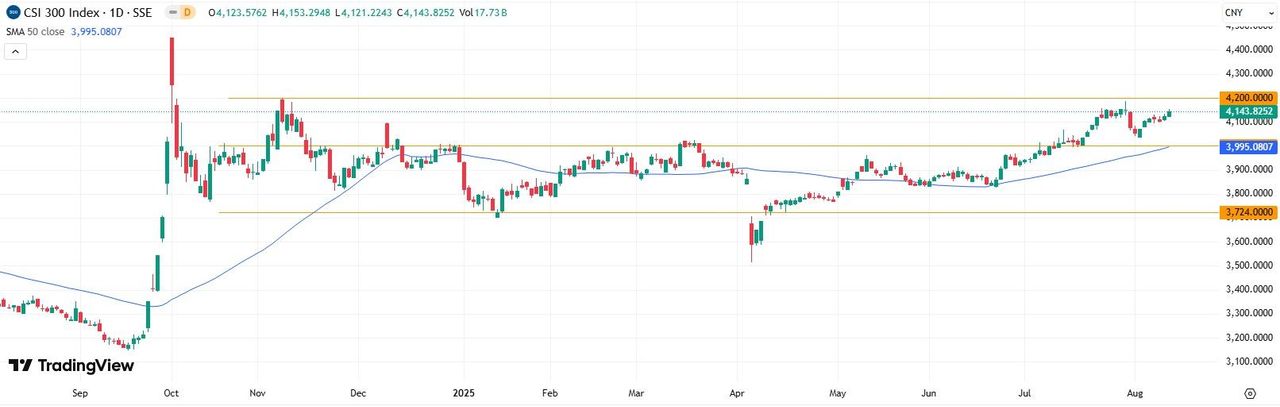Click the CSI 300 symbol logo
Image resolution: width=1280 pixels, height=407 pixels.
[x=12, y=12]
